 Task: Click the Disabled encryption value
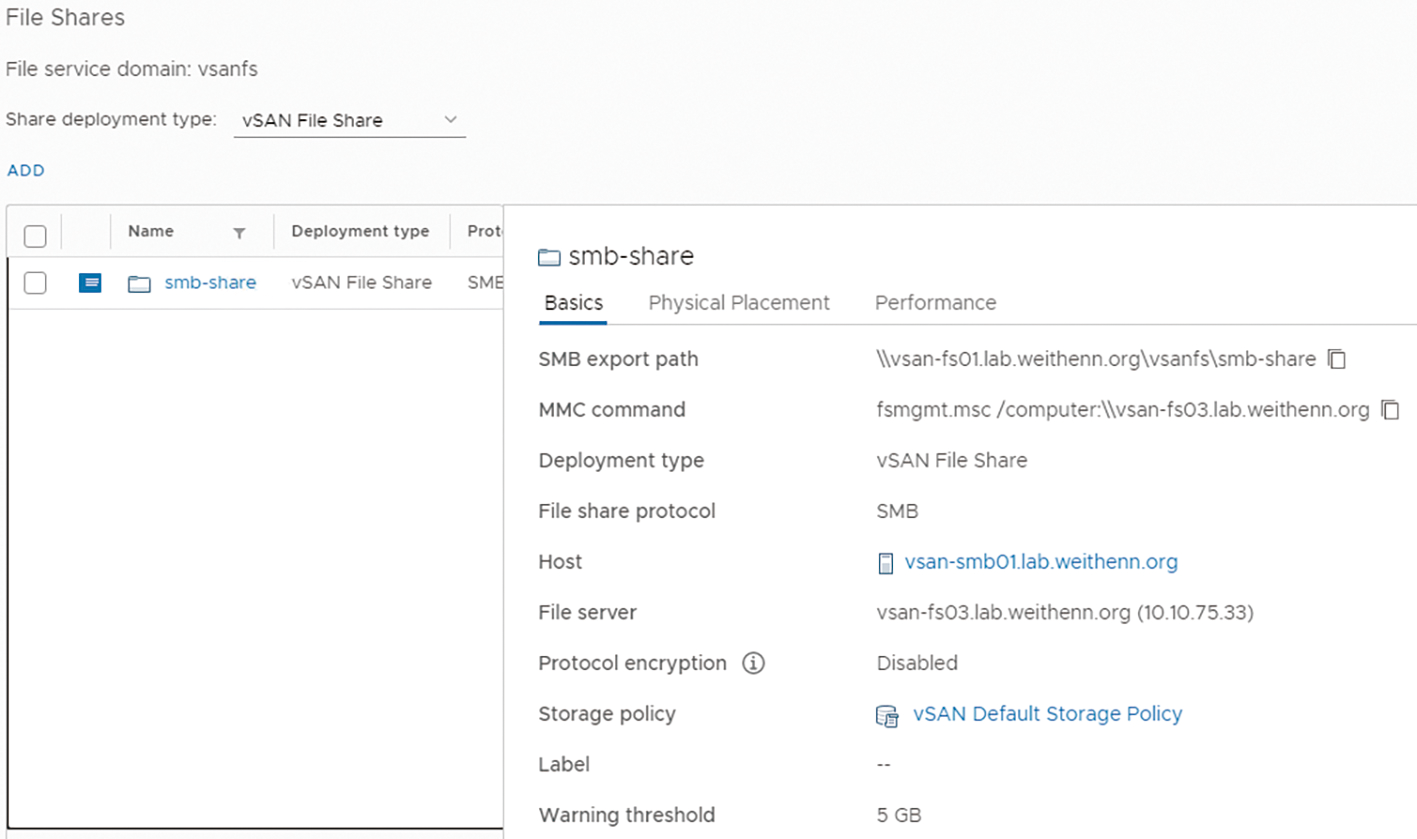coord(917,663)
